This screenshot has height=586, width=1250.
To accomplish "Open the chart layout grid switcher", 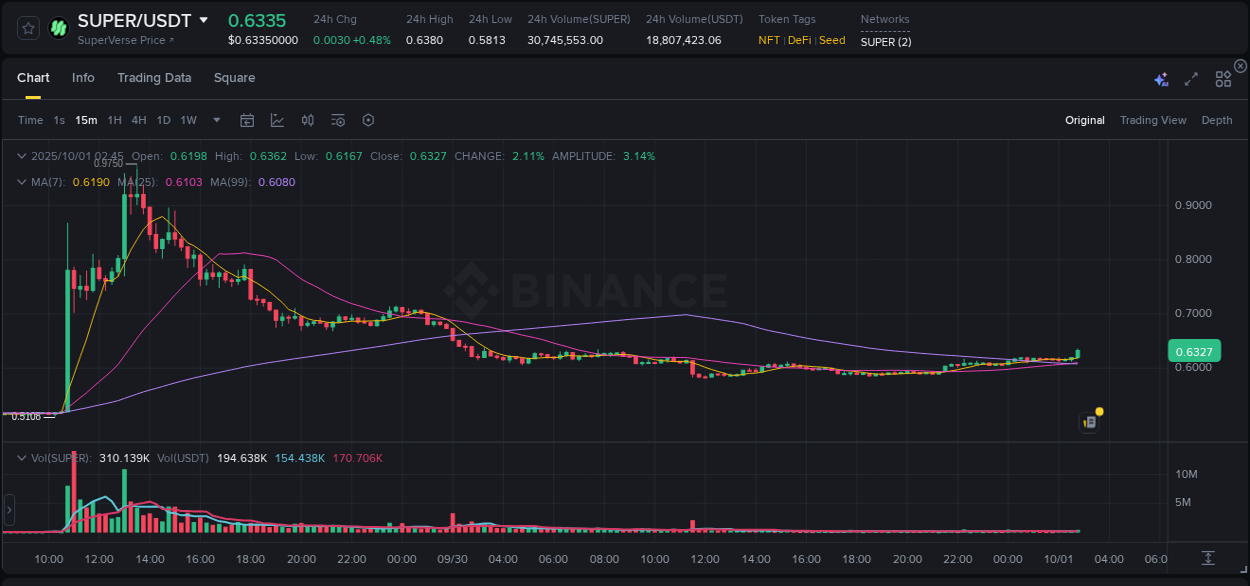I will [1222, 78].
